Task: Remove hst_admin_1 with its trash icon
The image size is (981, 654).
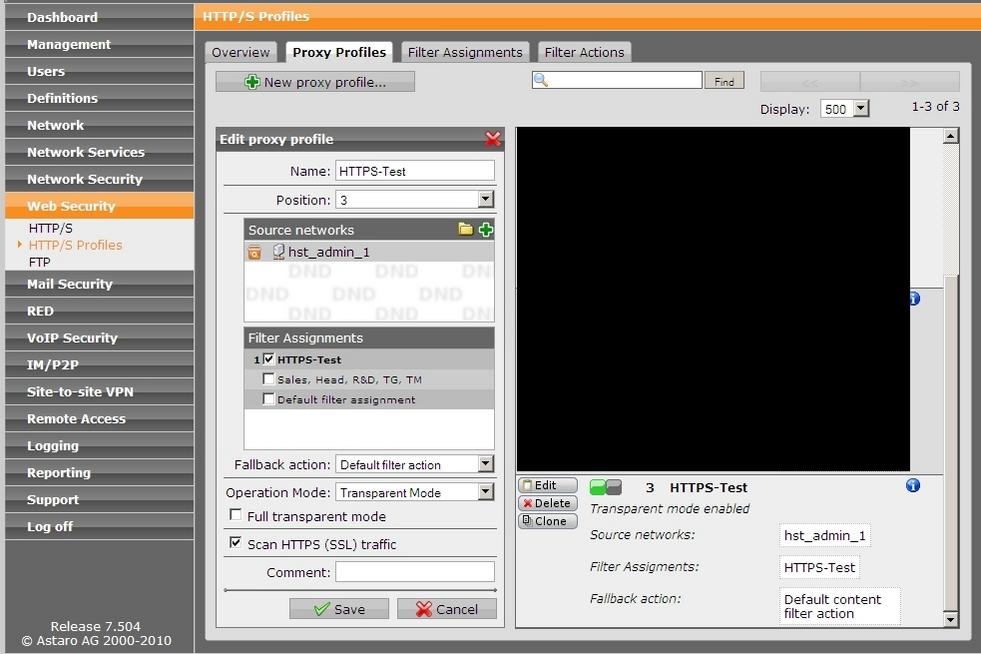Action: [255, 252]
